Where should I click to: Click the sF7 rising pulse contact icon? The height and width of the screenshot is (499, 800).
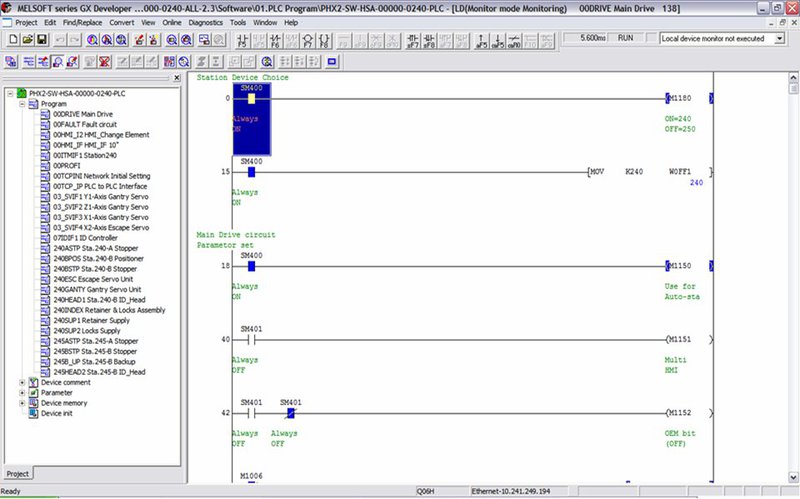click(413, 40)
